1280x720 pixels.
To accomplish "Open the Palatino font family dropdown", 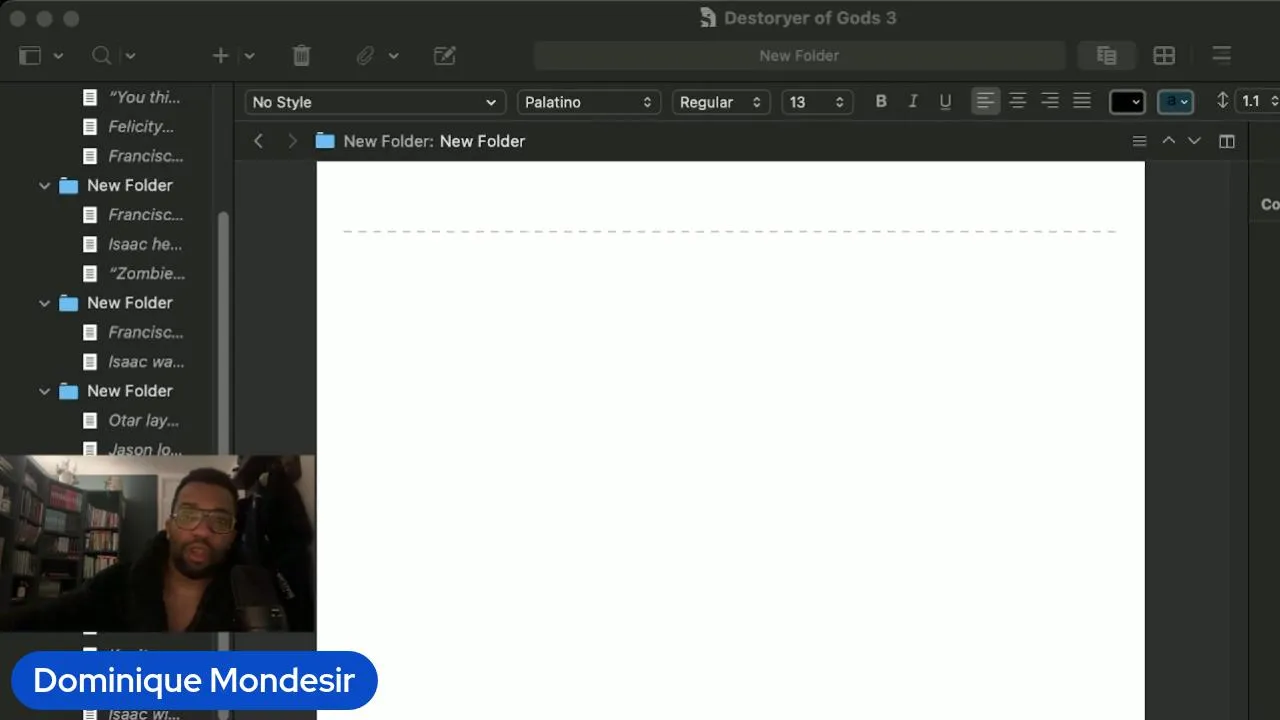I will coord(589,102).
